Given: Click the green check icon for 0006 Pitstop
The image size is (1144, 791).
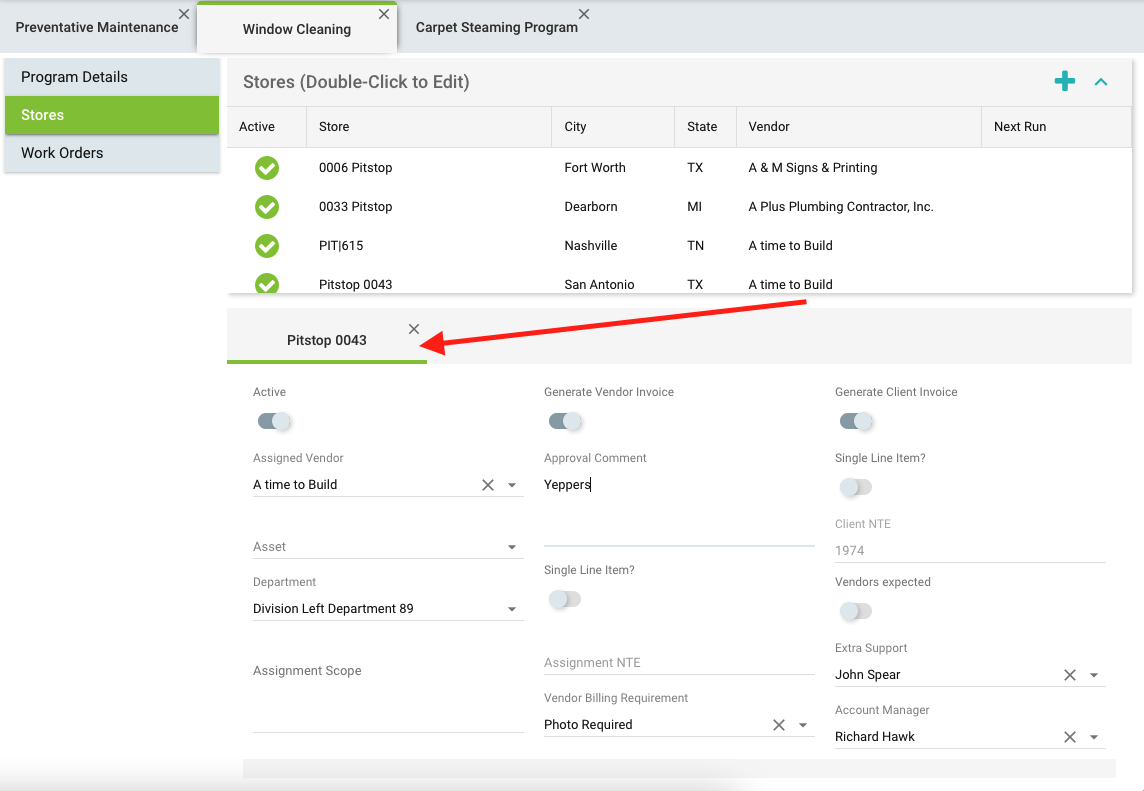Looking at the screenshot, I should (267, 168).
